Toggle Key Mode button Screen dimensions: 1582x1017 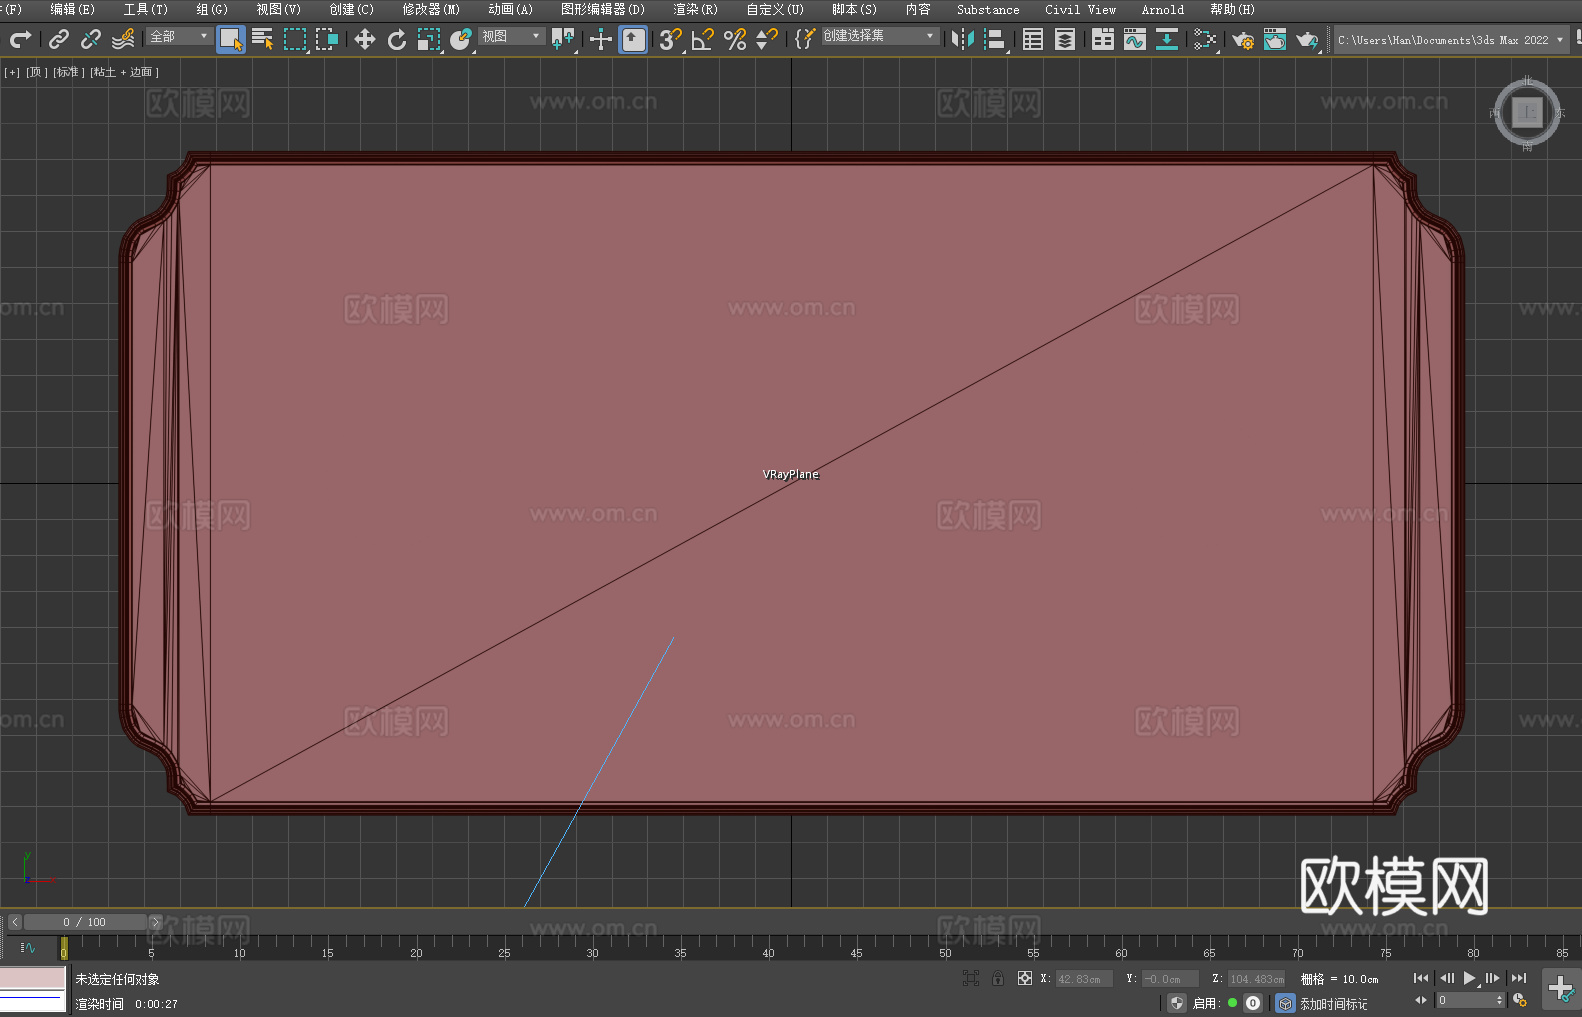point(1421,1000)
